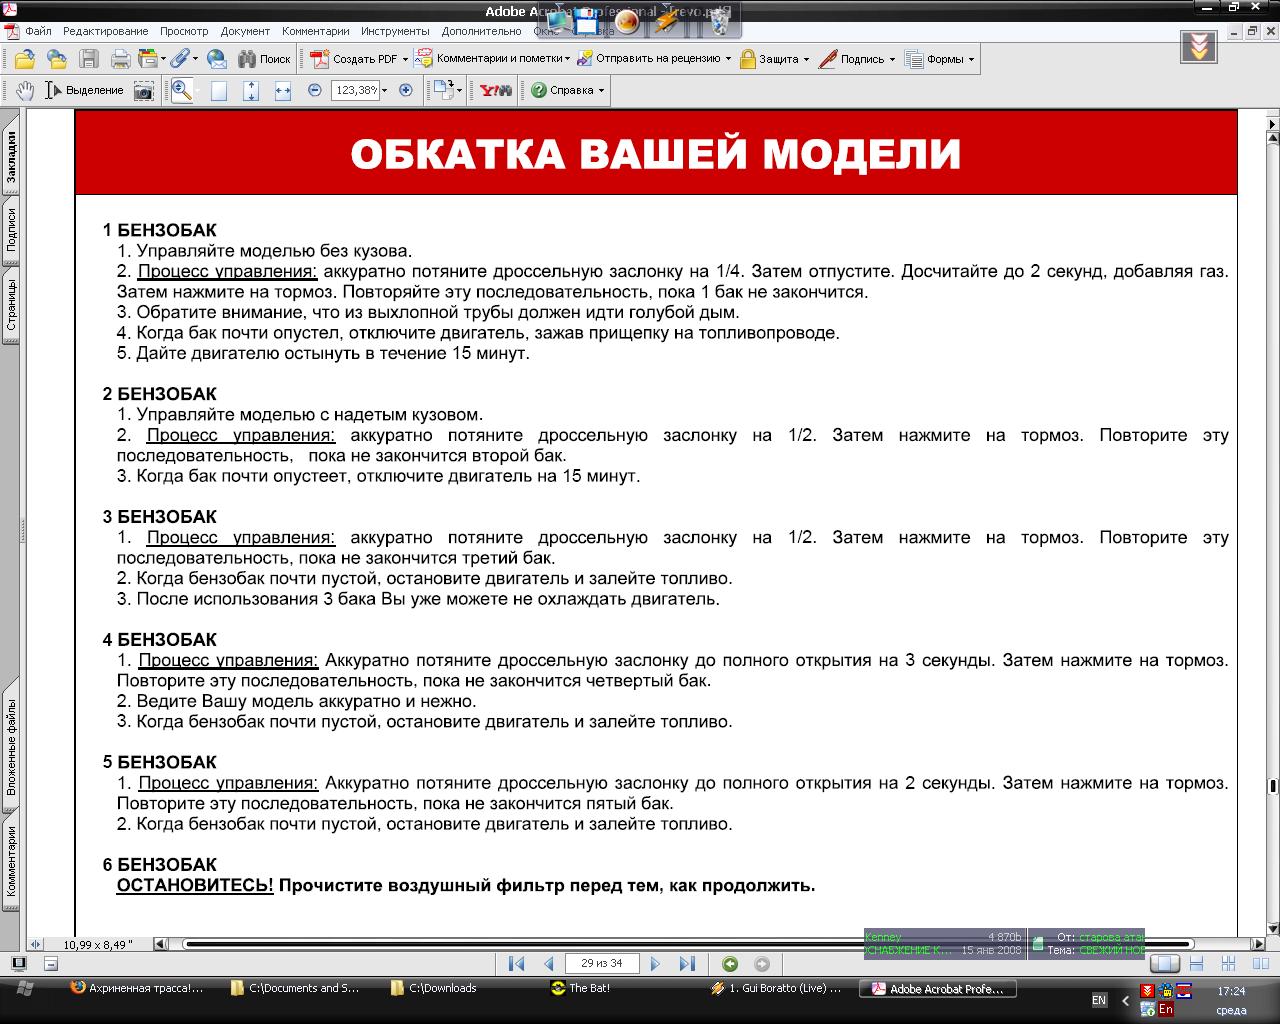1280x1024 pixels.
Task: Open the Вложенные файлы side tab
Action: click(x=10, y=747)
